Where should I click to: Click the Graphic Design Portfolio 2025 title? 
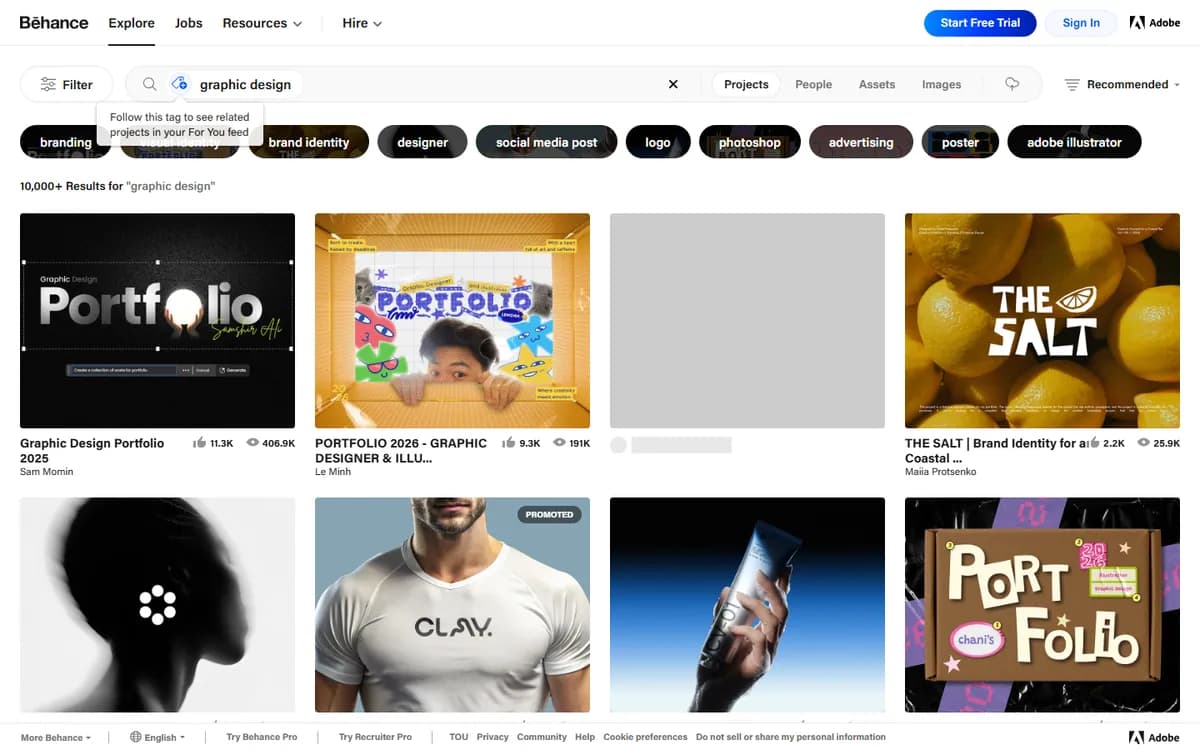tap(92, 450)
